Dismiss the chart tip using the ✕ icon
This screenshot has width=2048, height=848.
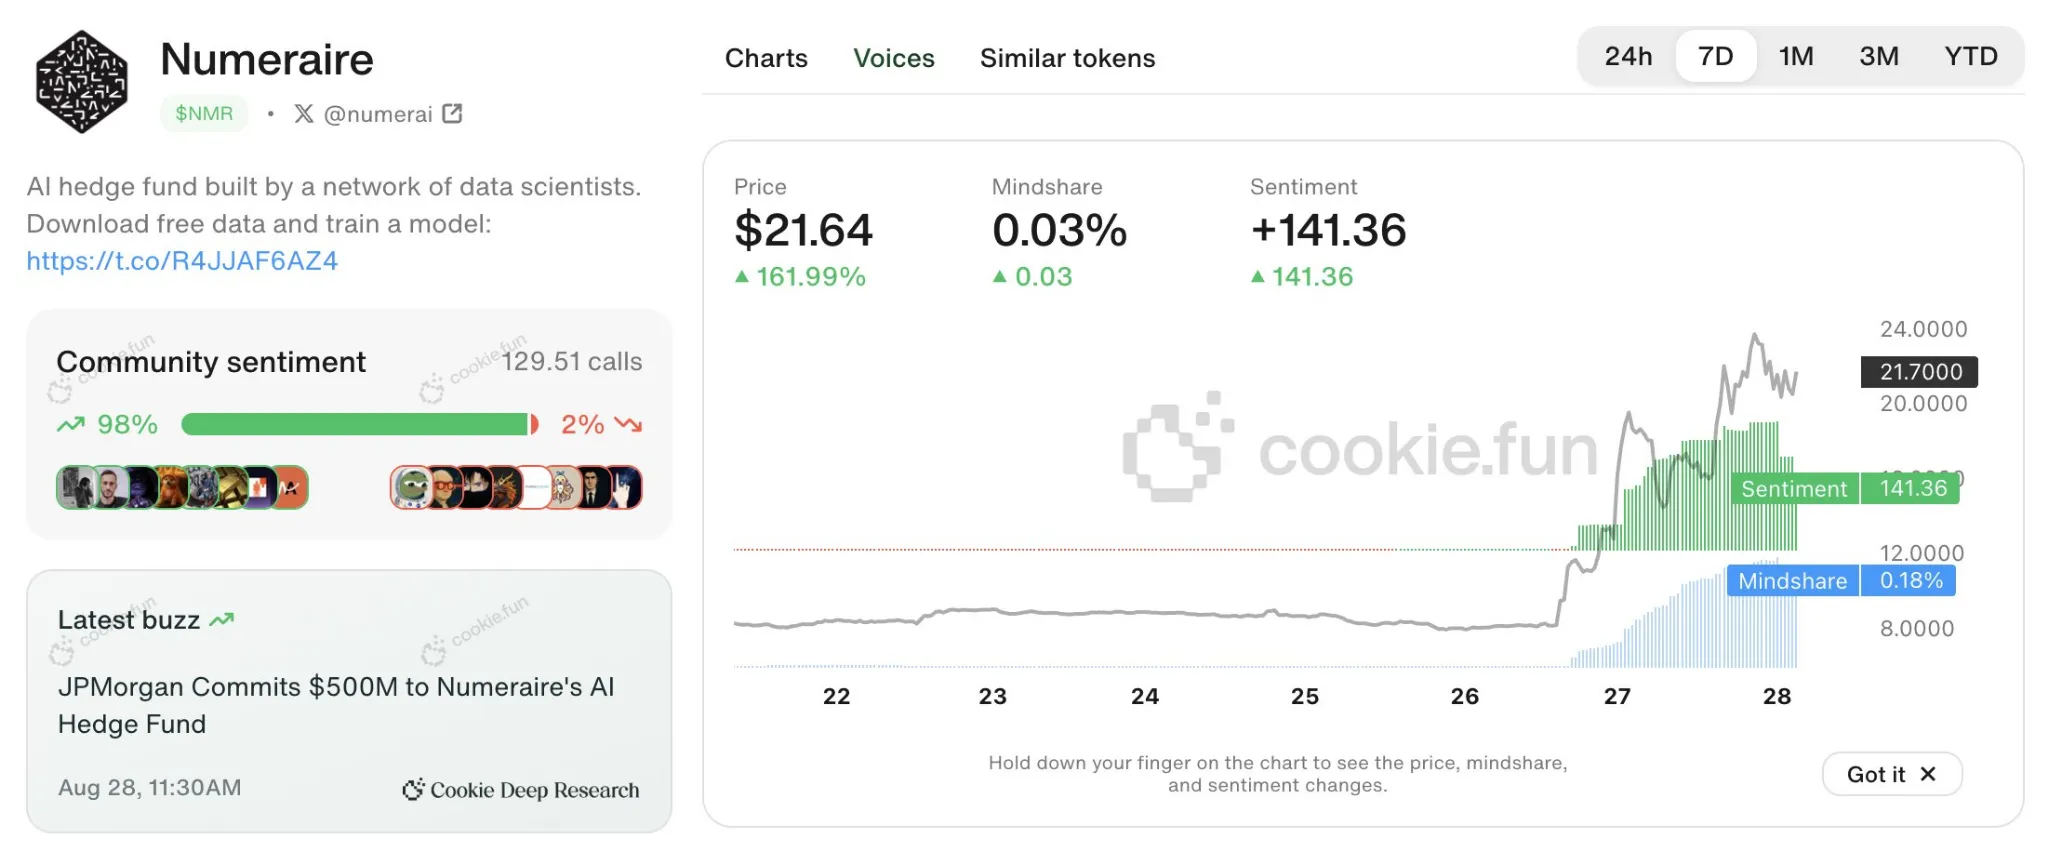[x=1928, y=774]
